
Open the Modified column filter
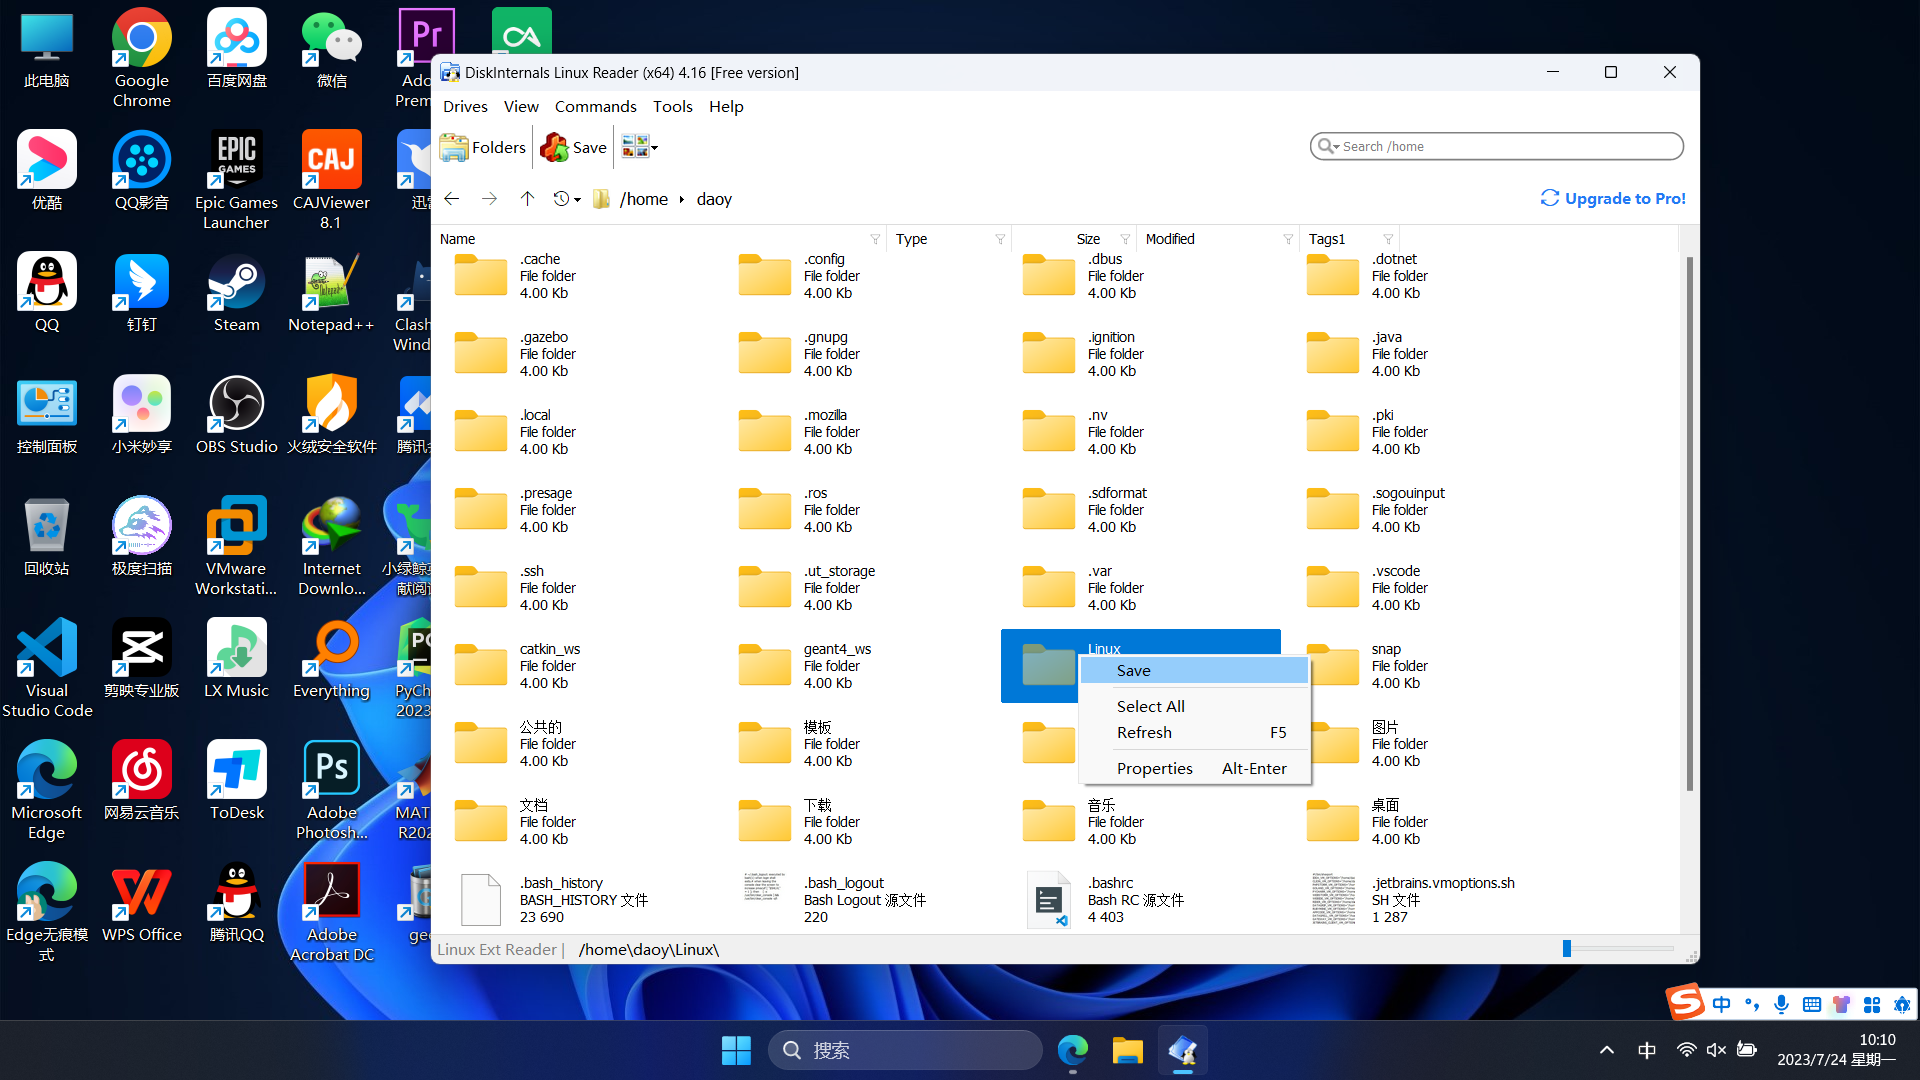[x=1288, y=239]
